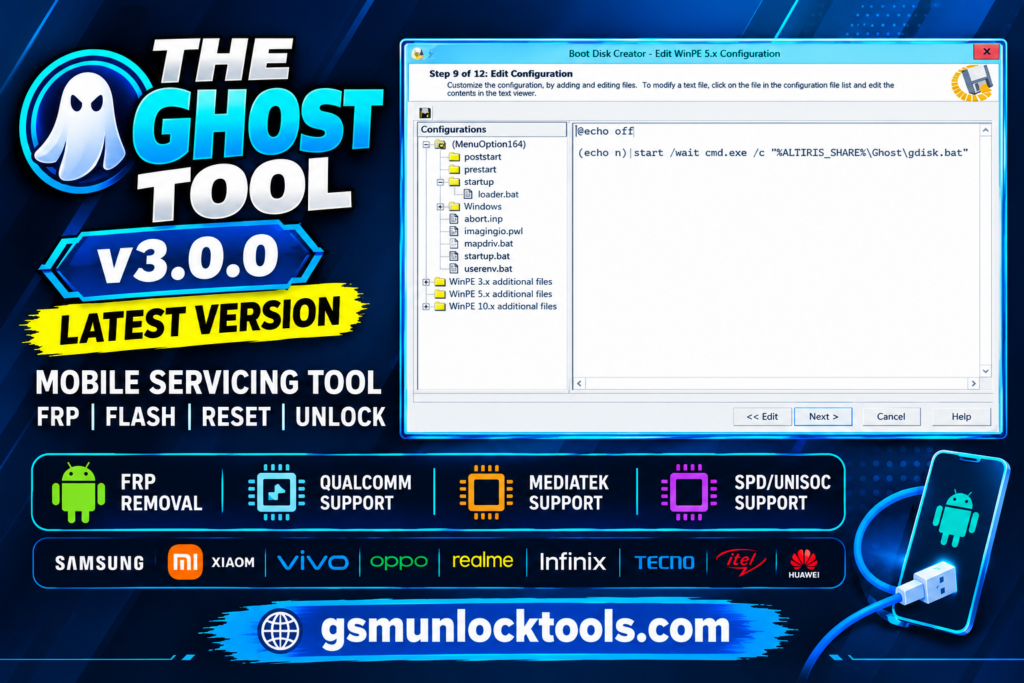Image resolution: width=1024 pixels, height=683 pixels.
Task: Click the horizontal scrollbar left arrow
Action: pyautogui.click(x=579, y=383)
